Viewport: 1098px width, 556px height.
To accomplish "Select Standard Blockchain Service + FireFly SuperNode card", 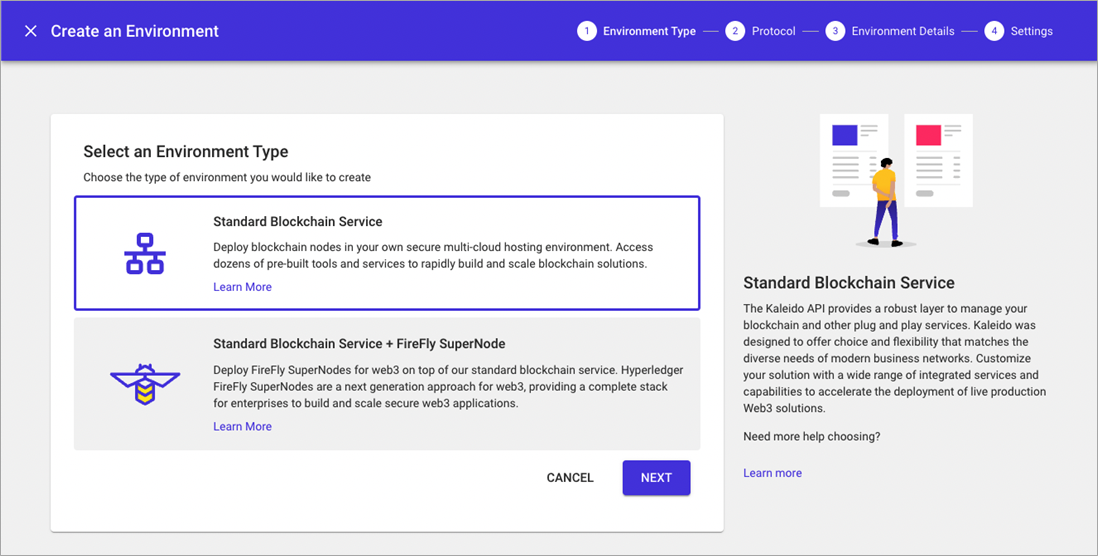I will pyautogui.click(x=387, y=384).
